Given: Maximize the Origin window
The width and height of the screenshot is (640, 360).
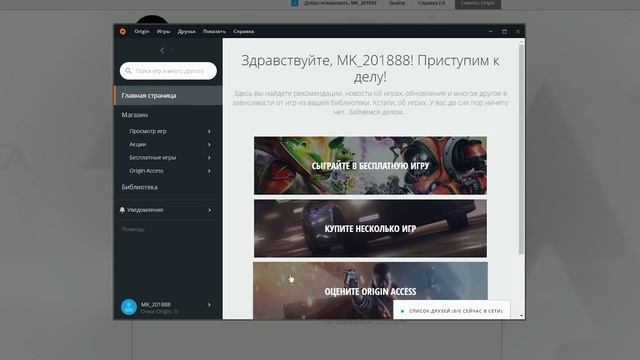Looking at the screenshot, I should pos(504,31).
